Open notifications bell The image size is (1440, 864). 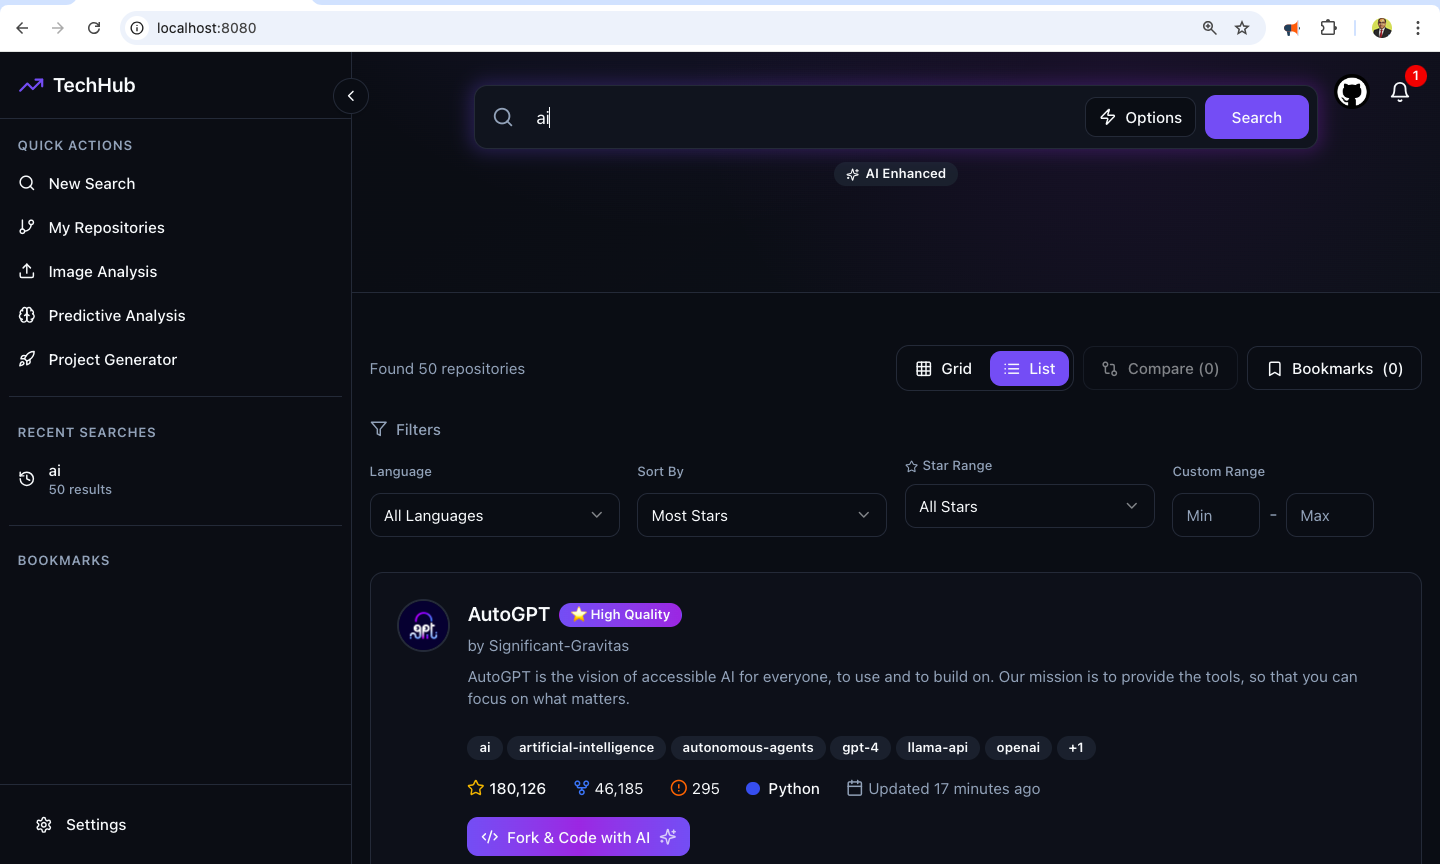click(1400, 92)
